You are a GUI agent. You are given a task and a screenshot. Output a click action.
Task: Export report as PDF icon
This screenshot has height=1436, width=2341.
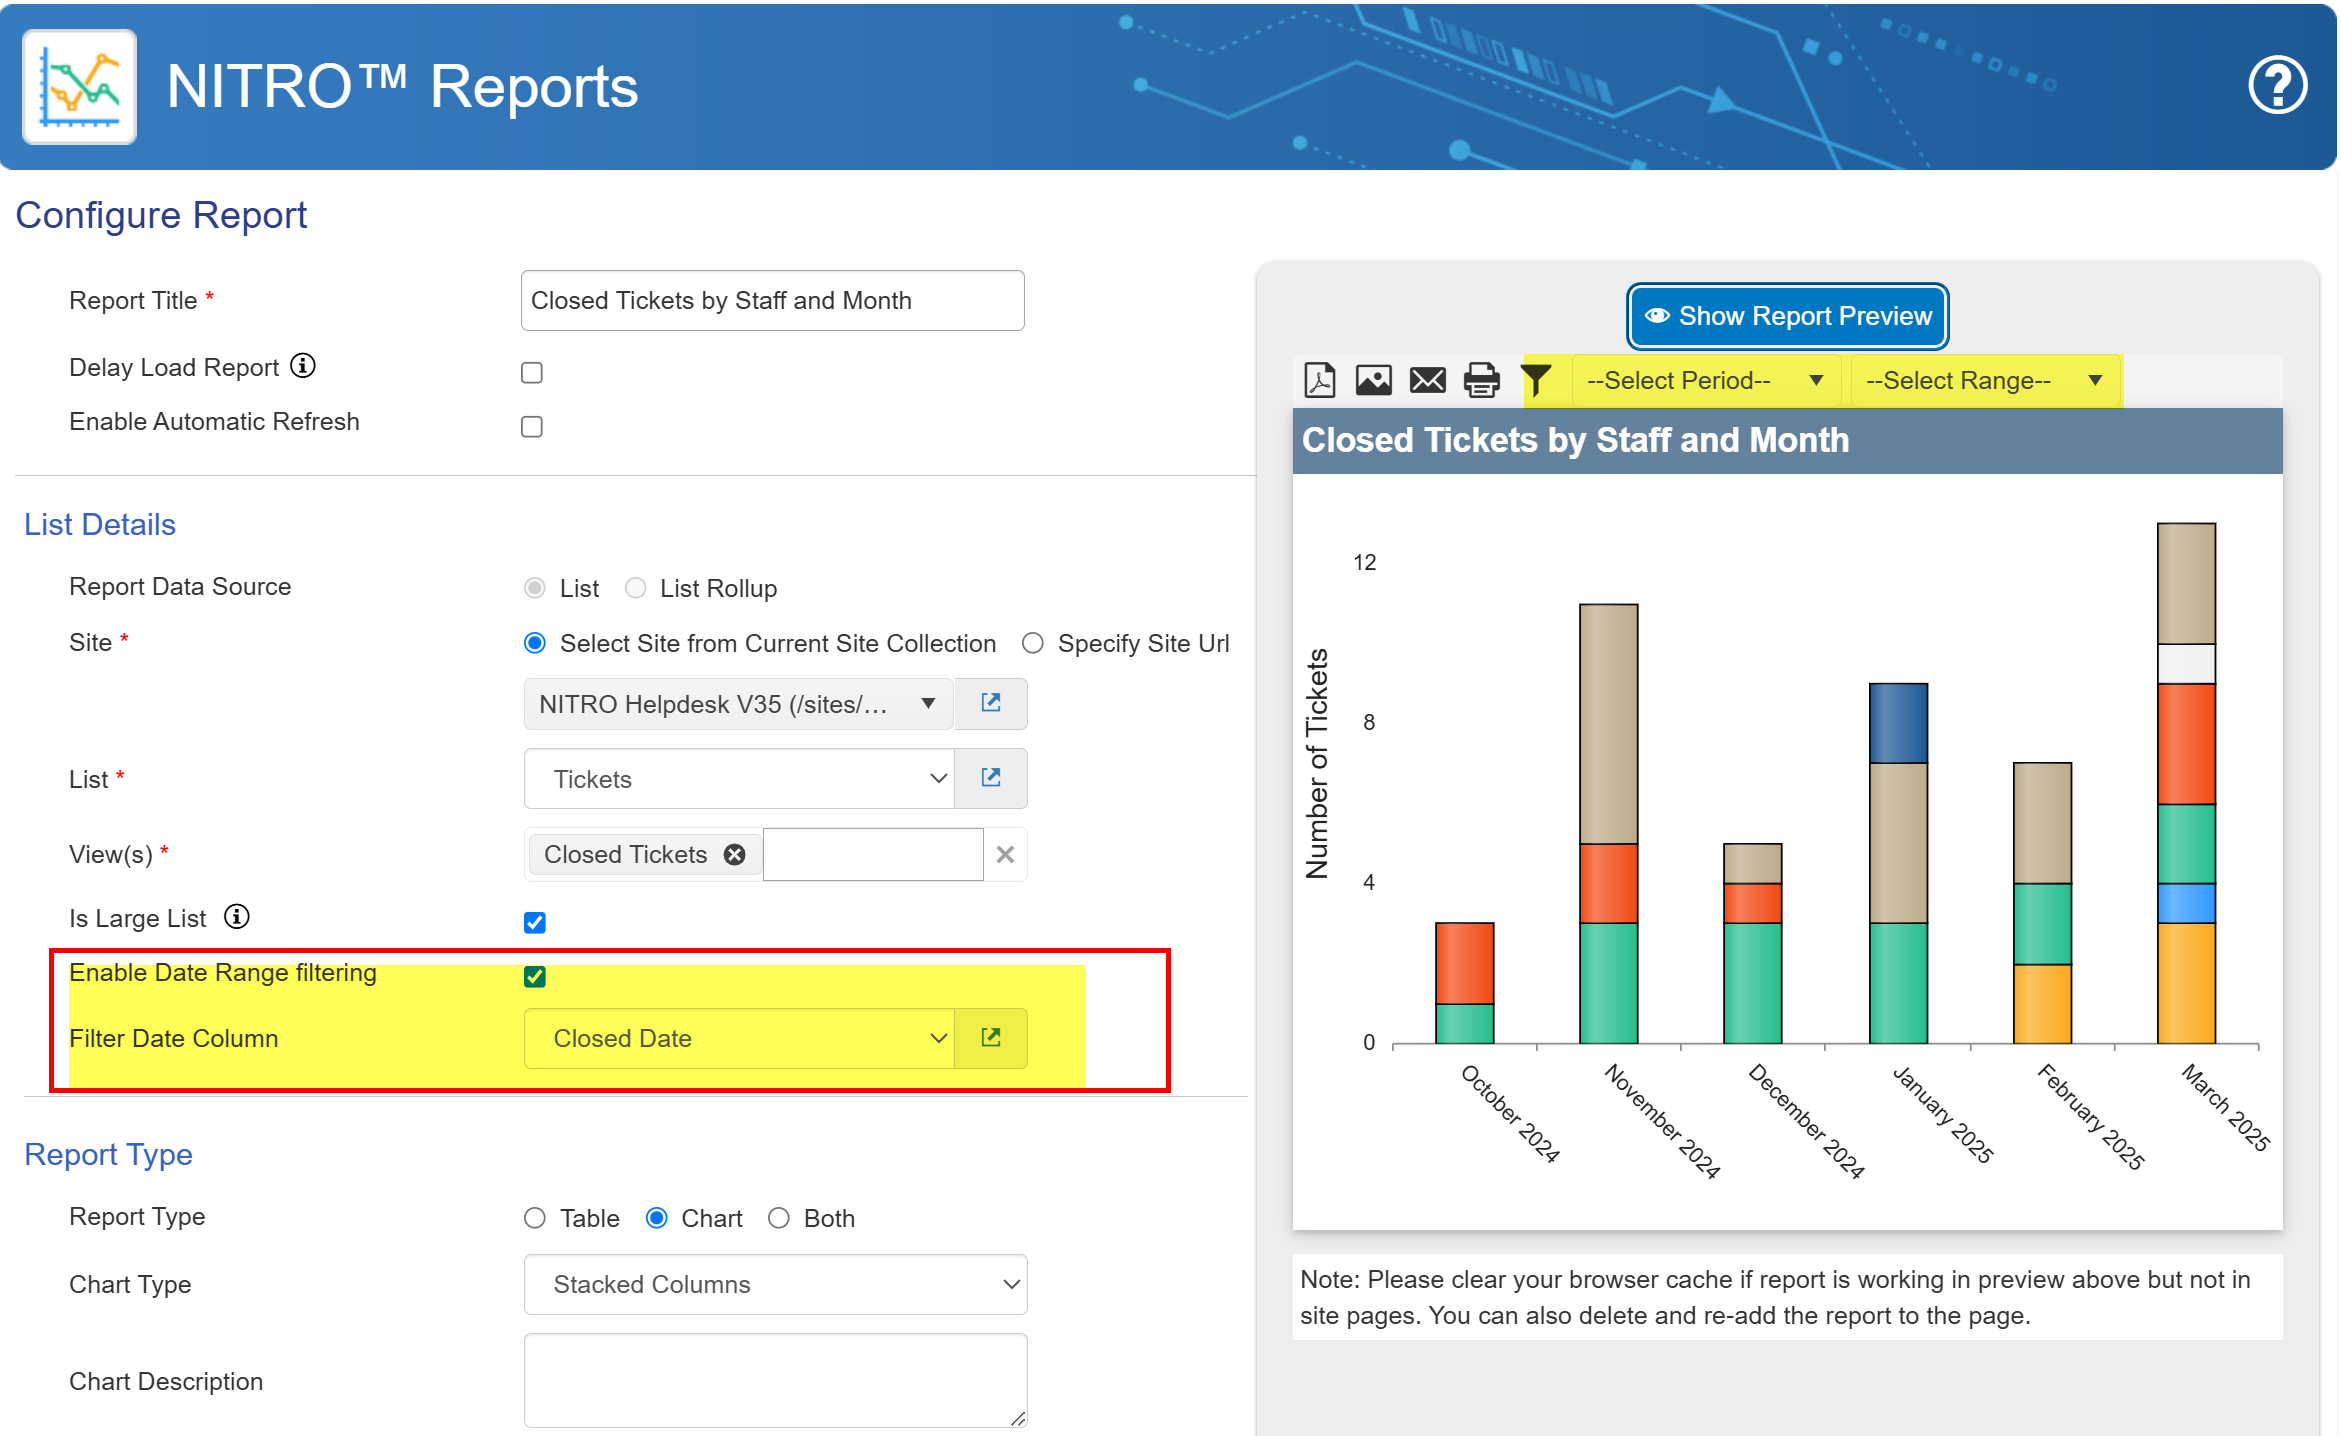(x=1319, y=380)
